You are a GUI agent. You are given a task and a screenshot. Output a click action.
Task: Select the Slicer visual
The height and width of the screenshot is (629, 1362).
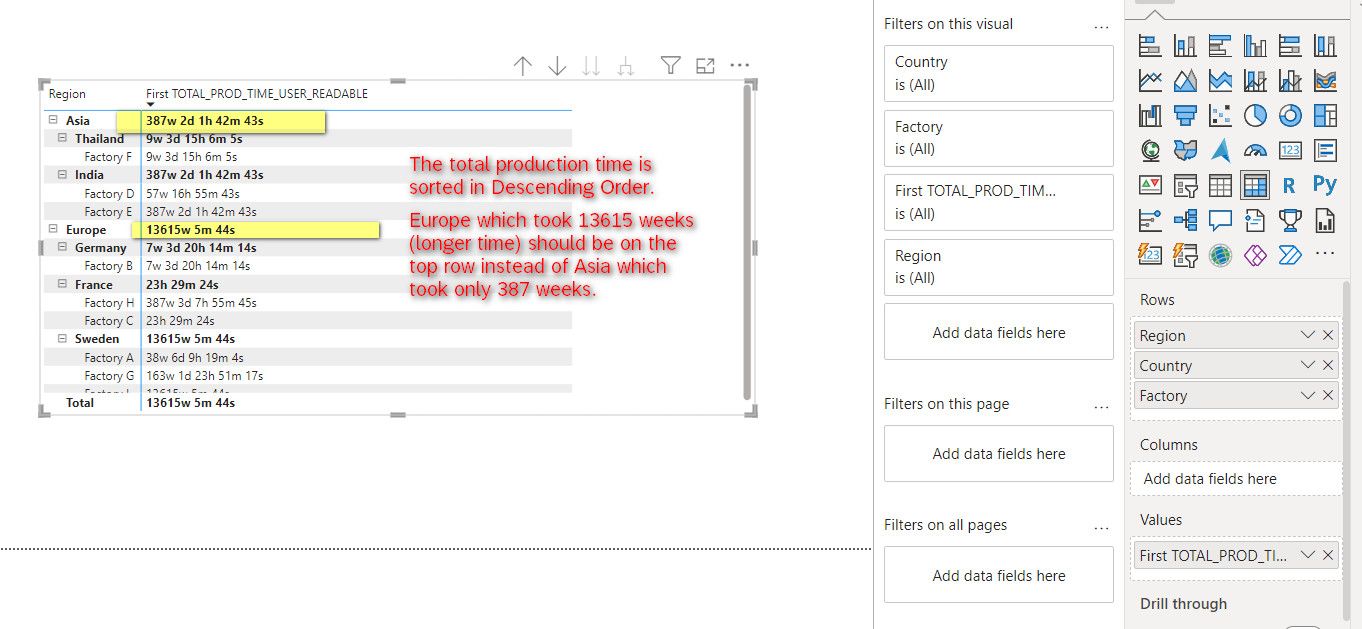(1185, 185)
